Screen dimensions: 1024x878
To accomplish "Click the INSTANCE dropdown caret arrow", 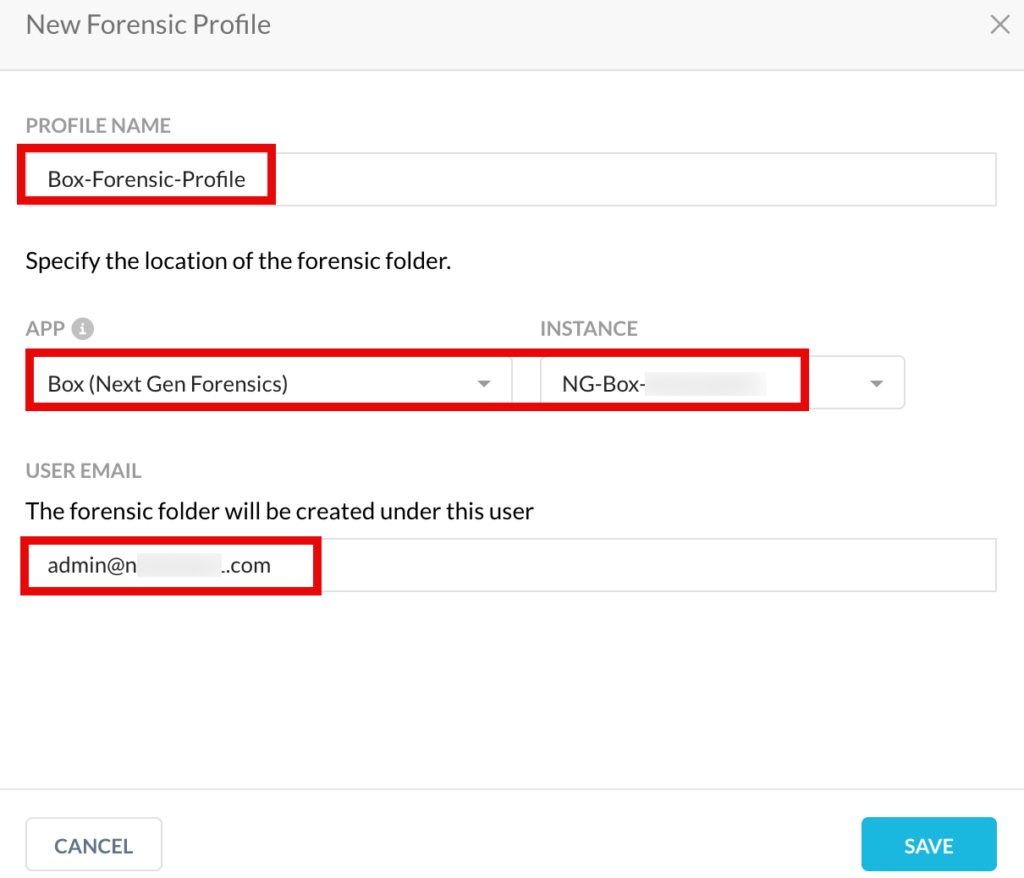I will pos(876,383).
